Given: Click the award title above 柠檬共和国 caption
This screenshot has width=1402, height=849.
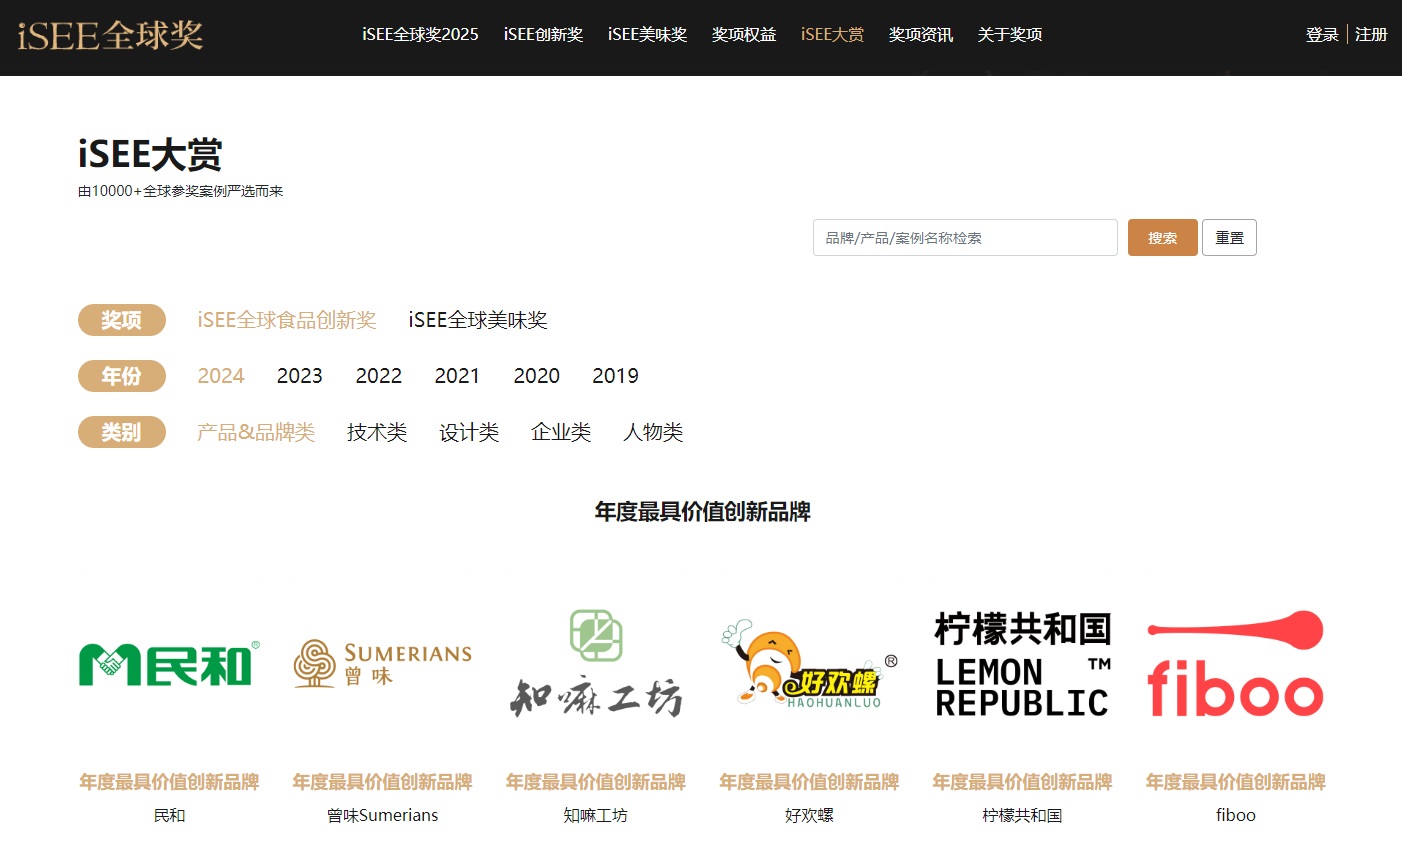Looking at the screenshot, I should [1022, 782].
